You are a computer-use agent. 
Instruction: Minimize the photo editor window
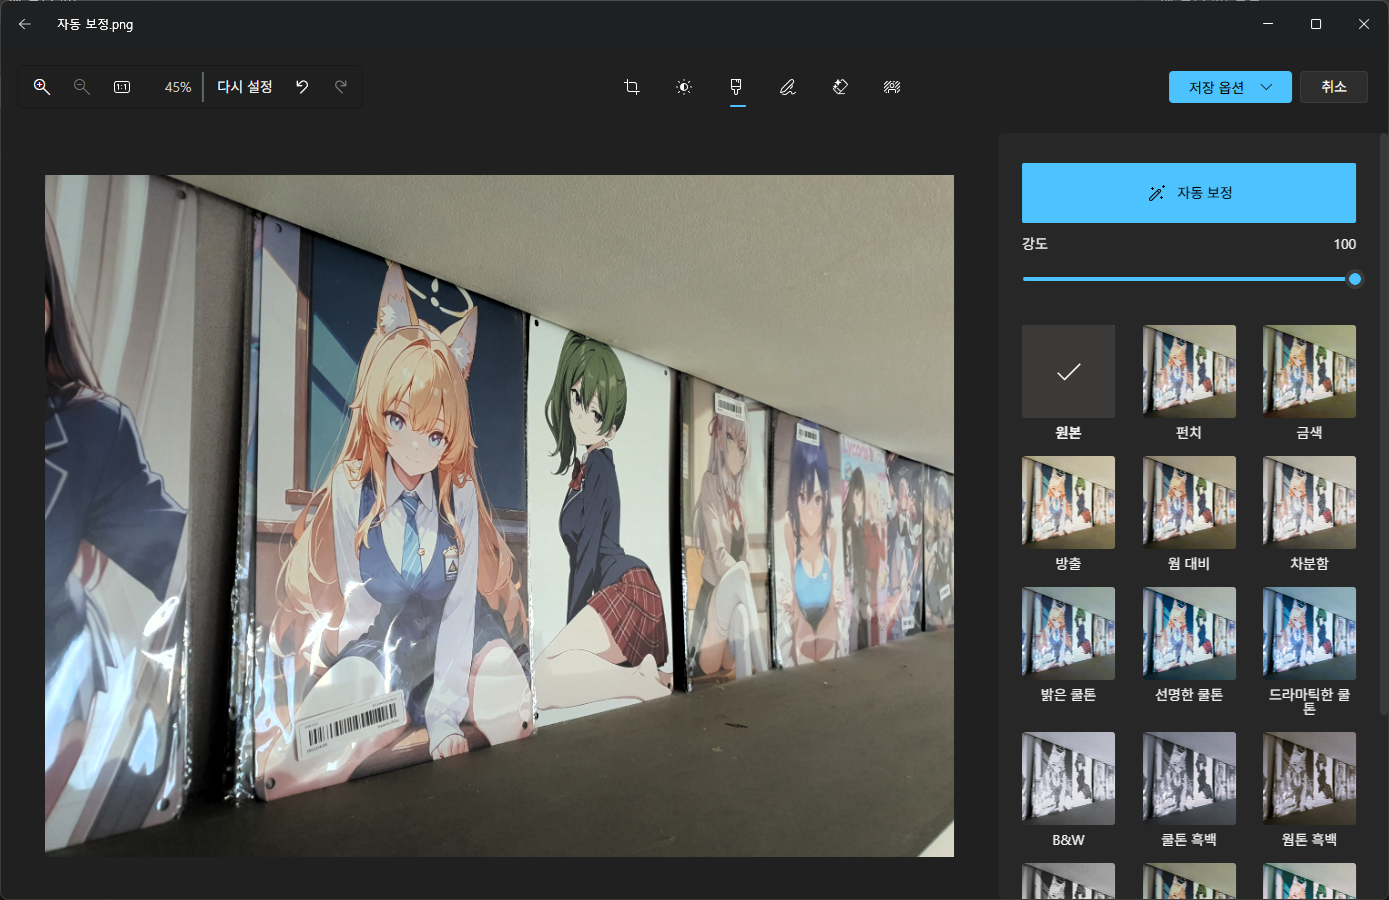(x=1268, y=24)
